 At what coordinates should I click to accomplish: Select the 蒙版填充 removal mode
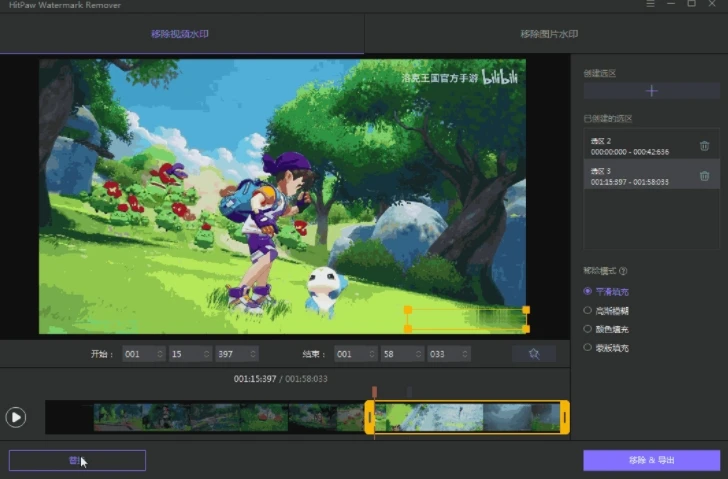click(x=606, y=348)
